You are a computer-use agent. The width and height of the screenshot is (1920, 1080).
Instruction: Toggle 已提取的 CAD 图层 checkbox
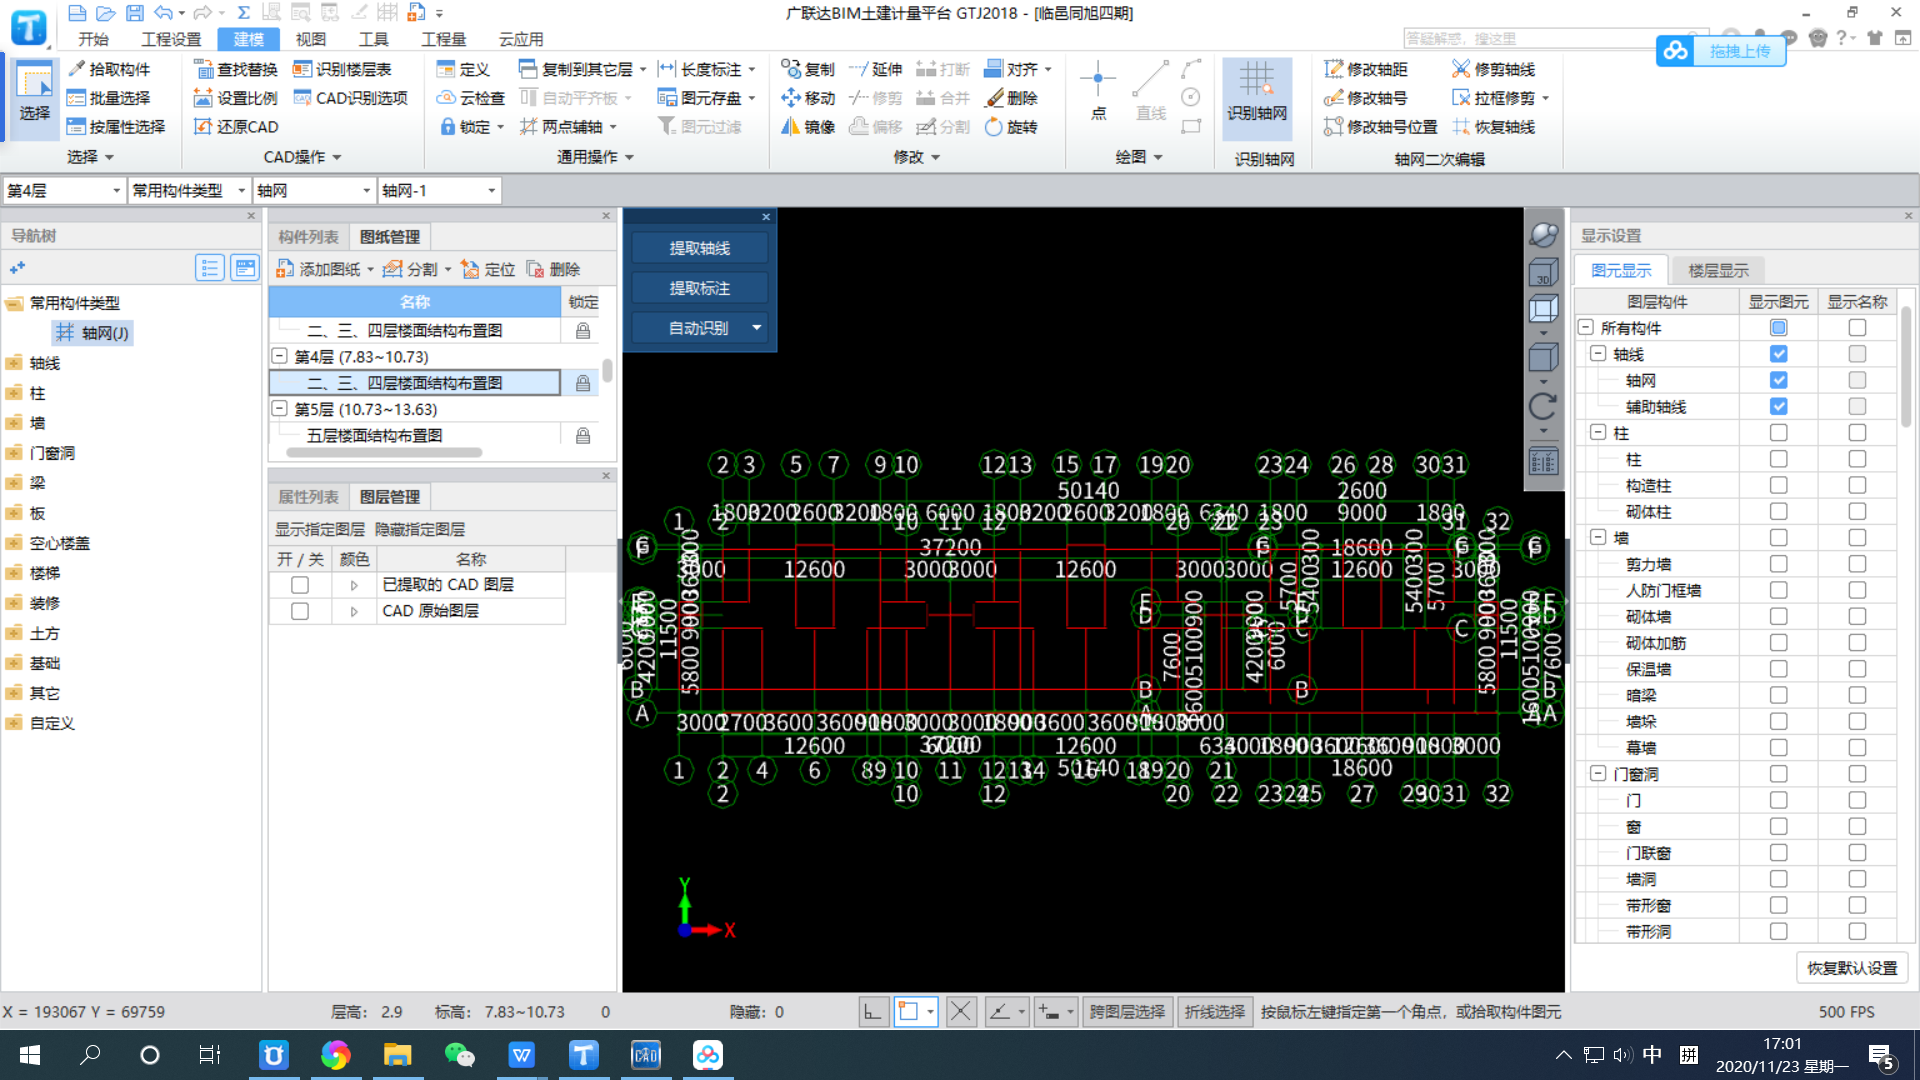pyautogui.click(x=300, y=585)
